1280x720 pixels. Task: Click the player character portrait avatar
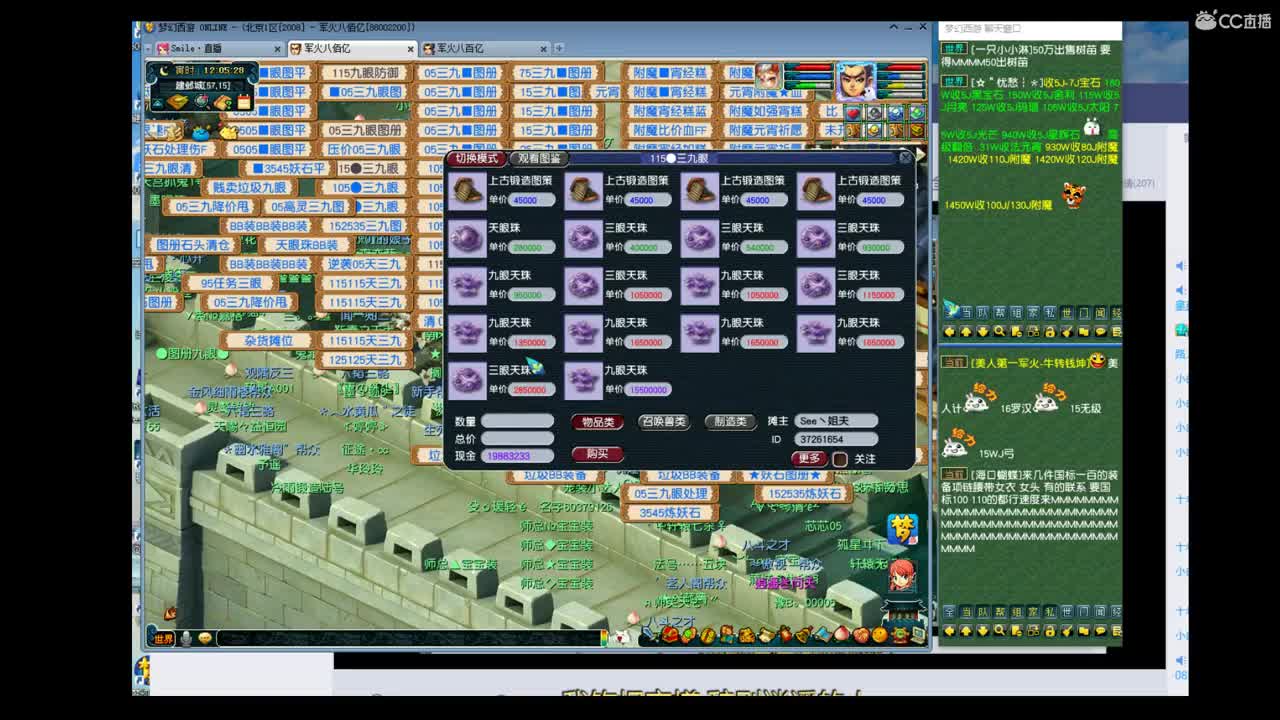(856, 80)
